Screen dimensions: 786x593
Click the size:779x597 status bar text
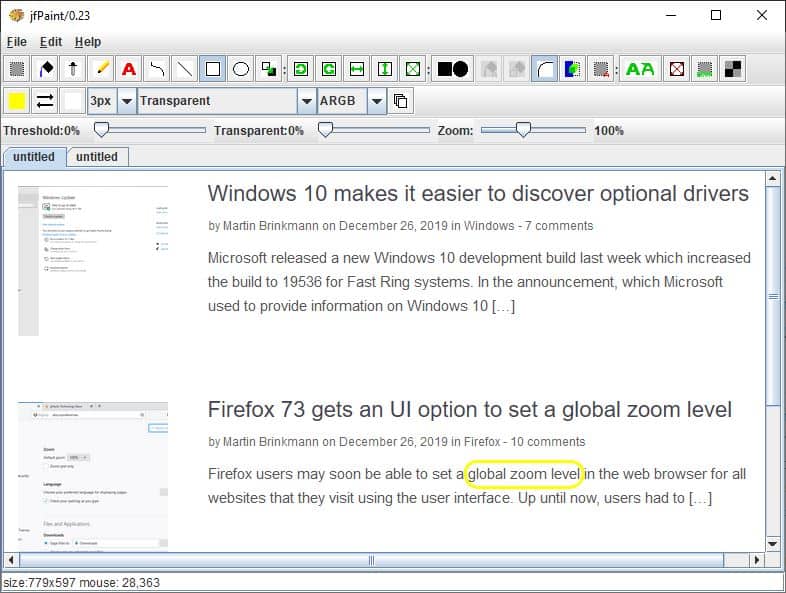coord(39,582)
